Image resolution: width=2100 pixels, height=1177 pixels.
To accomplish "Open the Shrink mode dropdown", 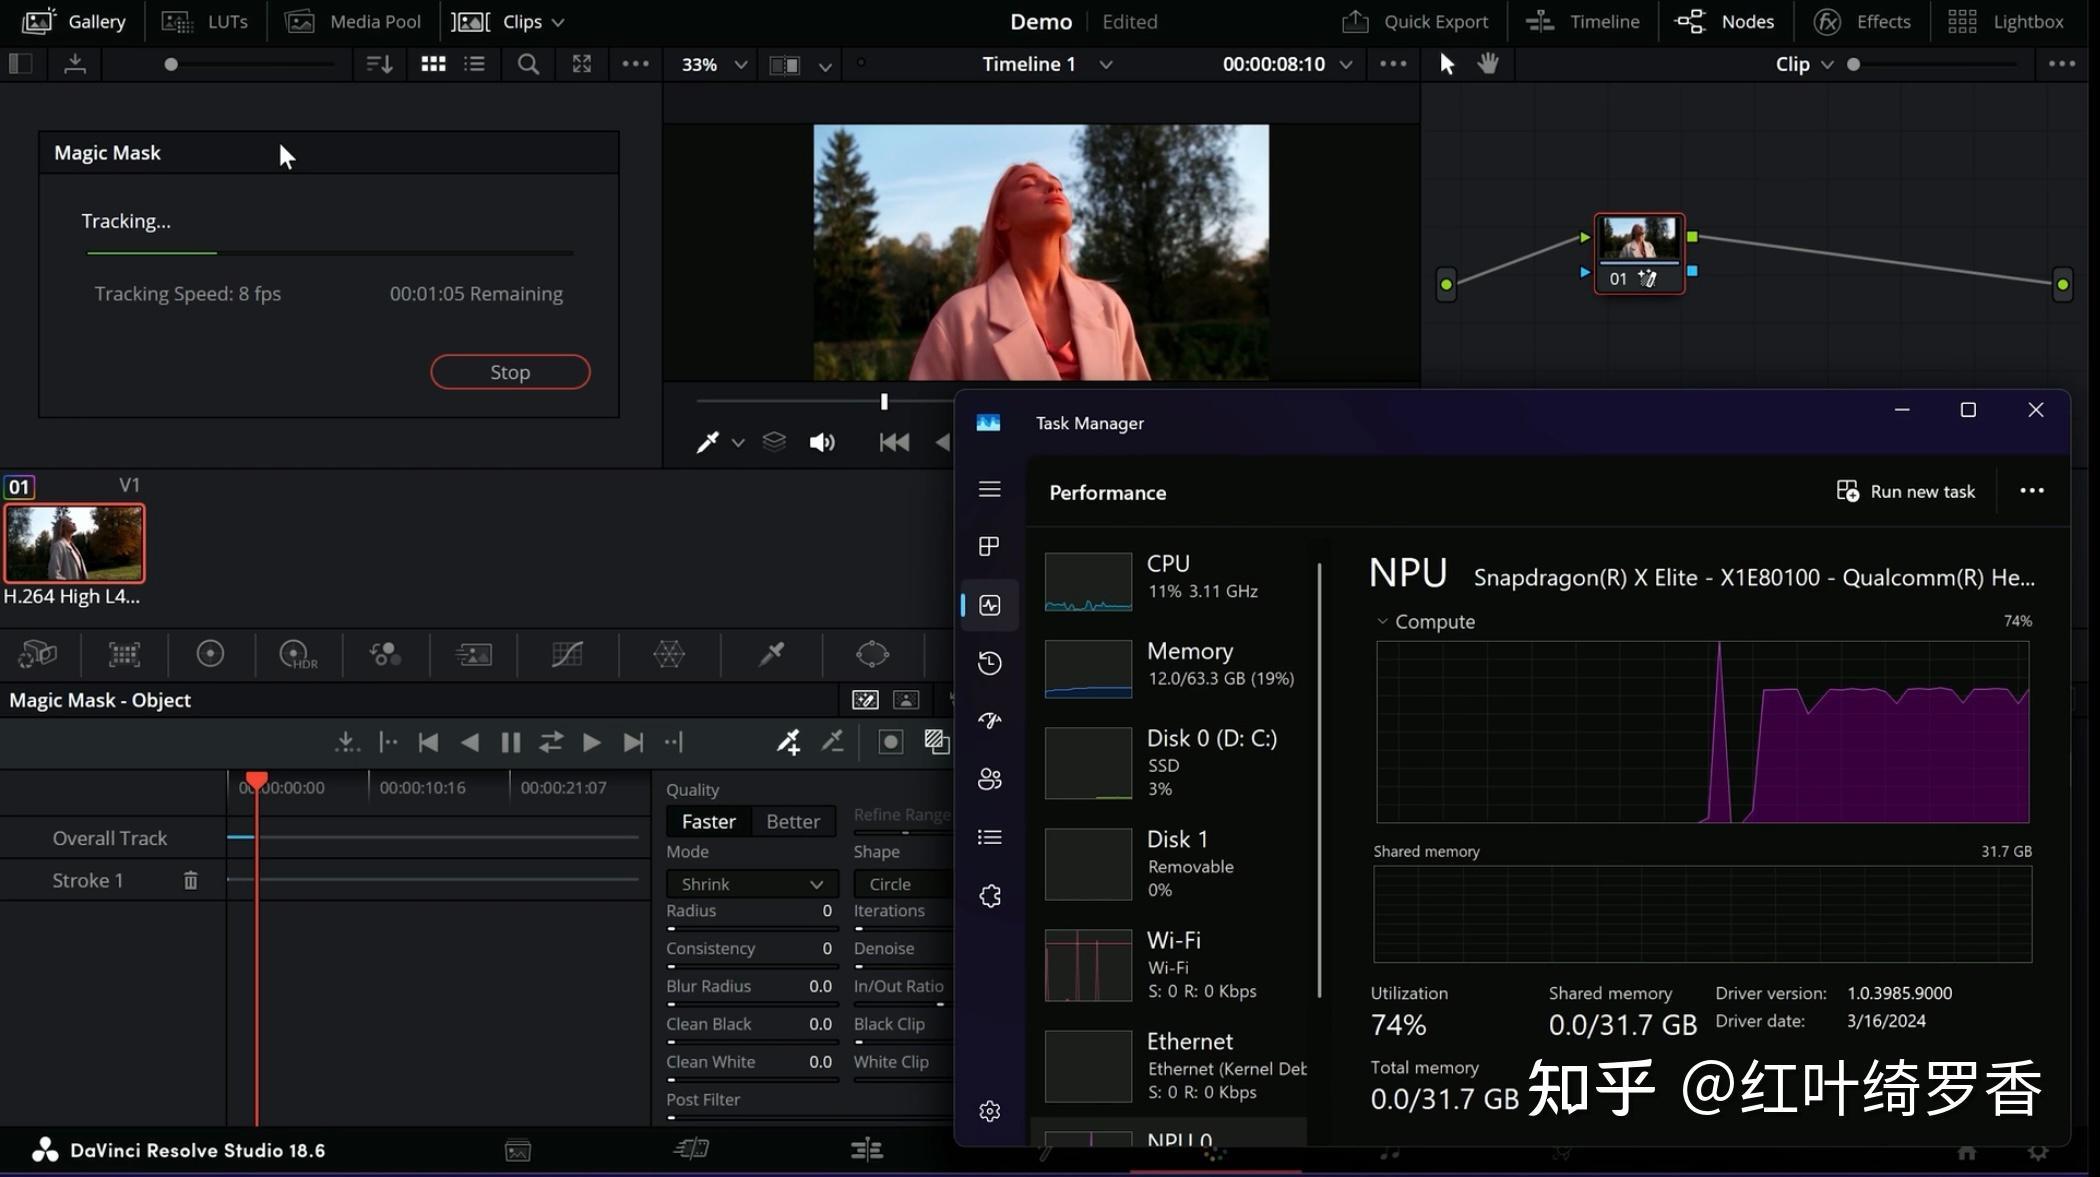I will click(x=751, y=884).
